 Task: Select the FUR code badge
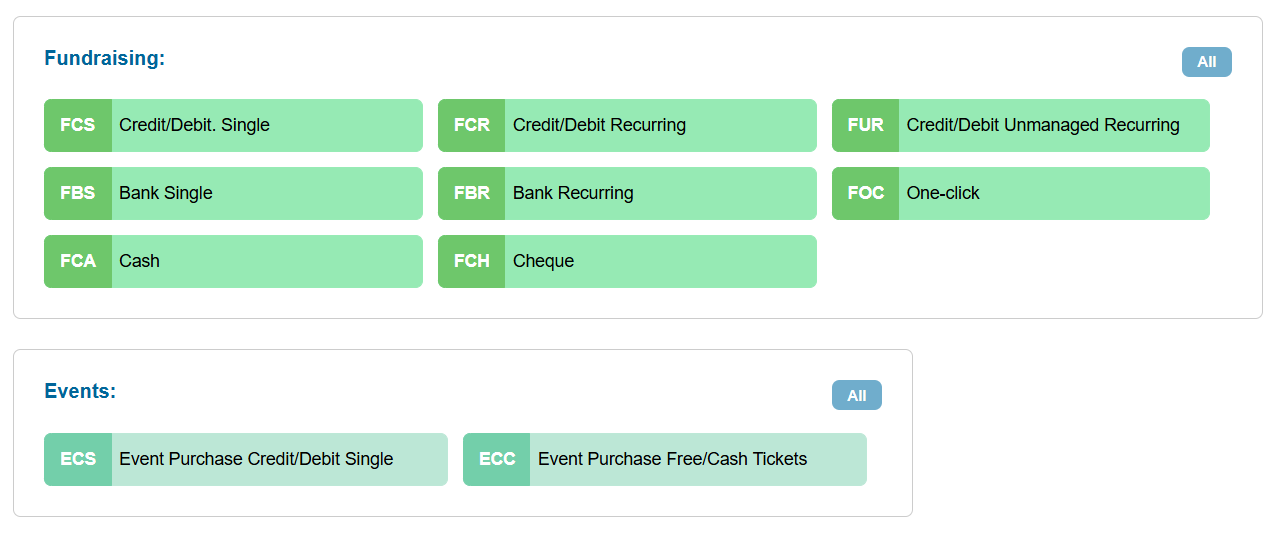(x=865, y=125)
